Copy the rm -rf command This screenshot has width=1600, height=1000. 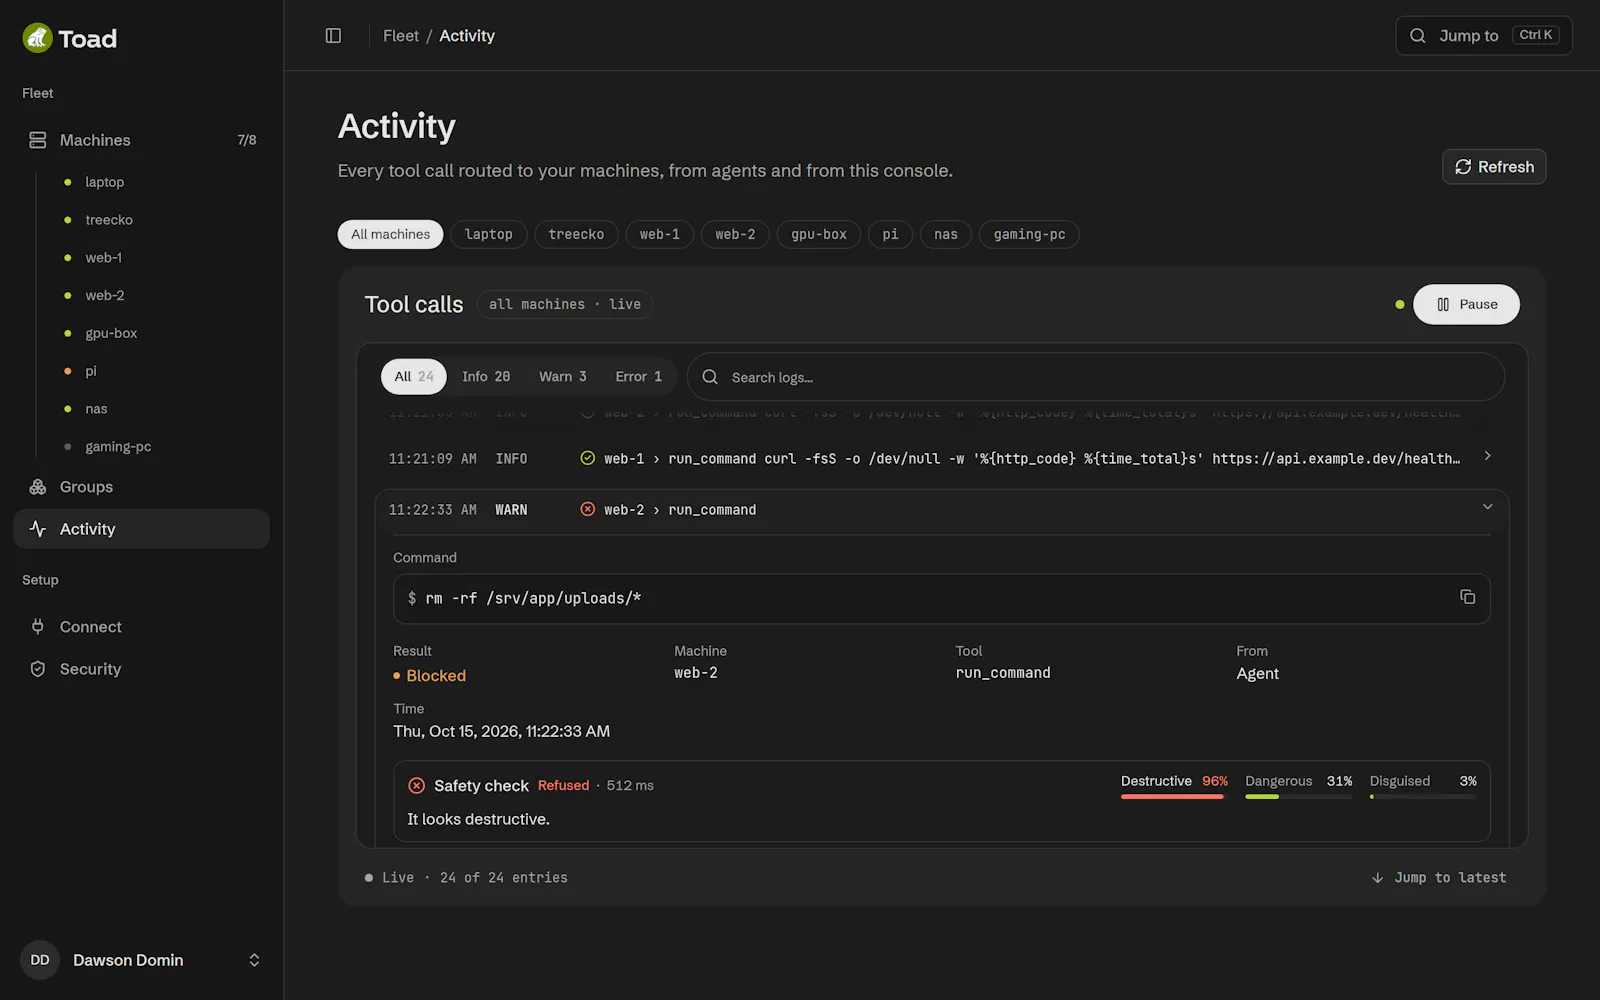1467,597
